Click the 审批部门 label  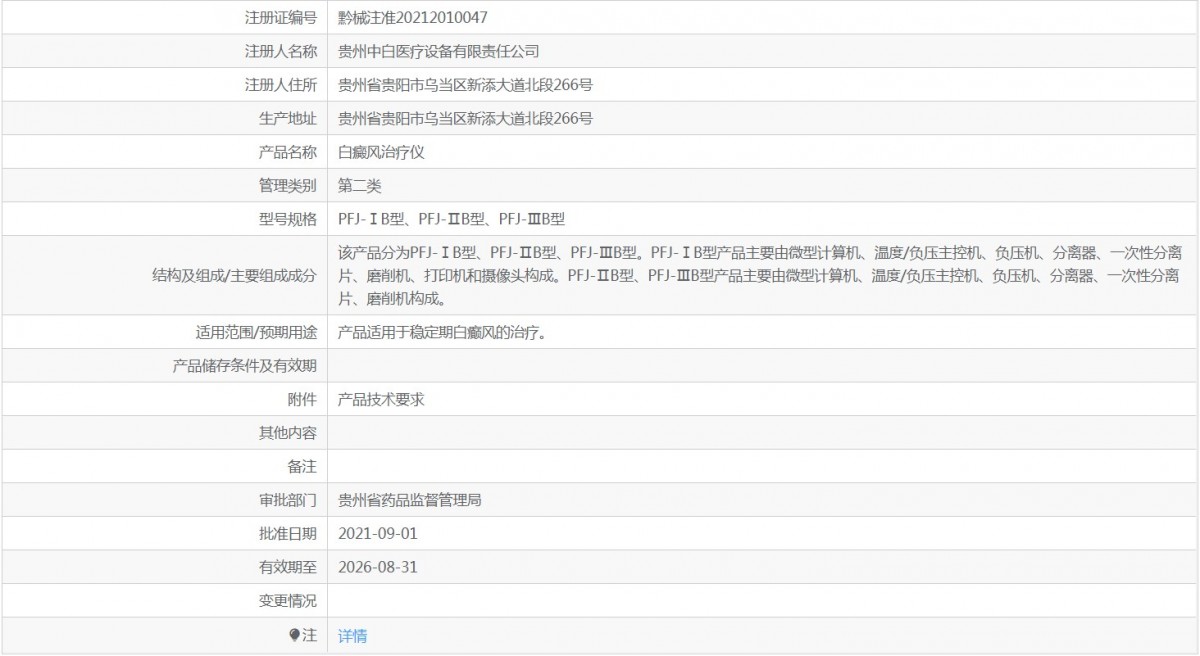288,500
